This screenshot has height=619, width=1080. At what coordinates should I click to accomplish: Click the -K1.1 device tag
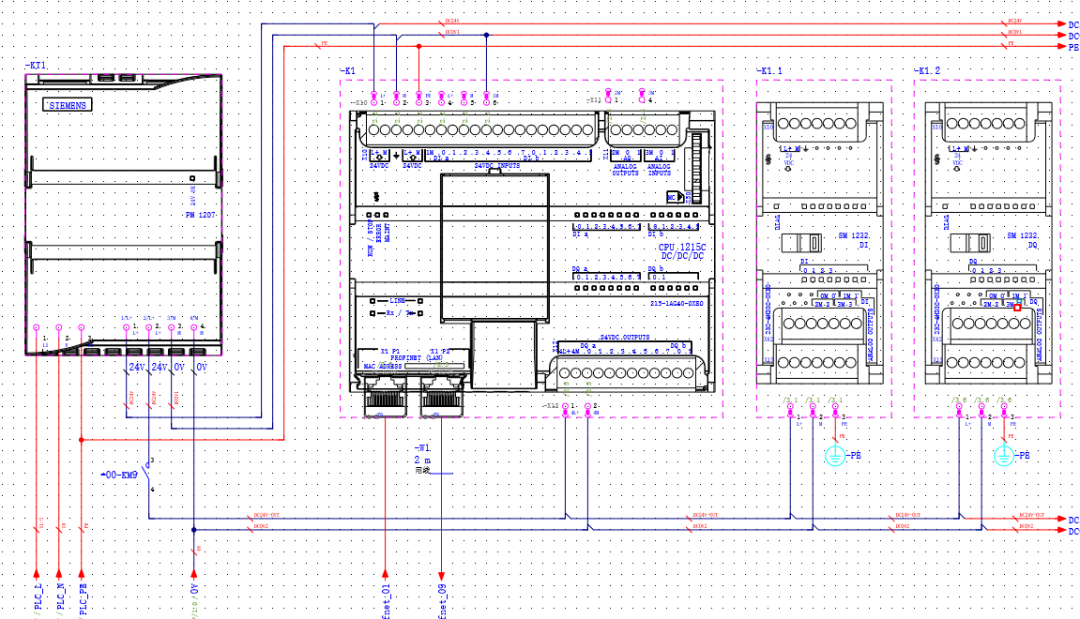(769, 70)
